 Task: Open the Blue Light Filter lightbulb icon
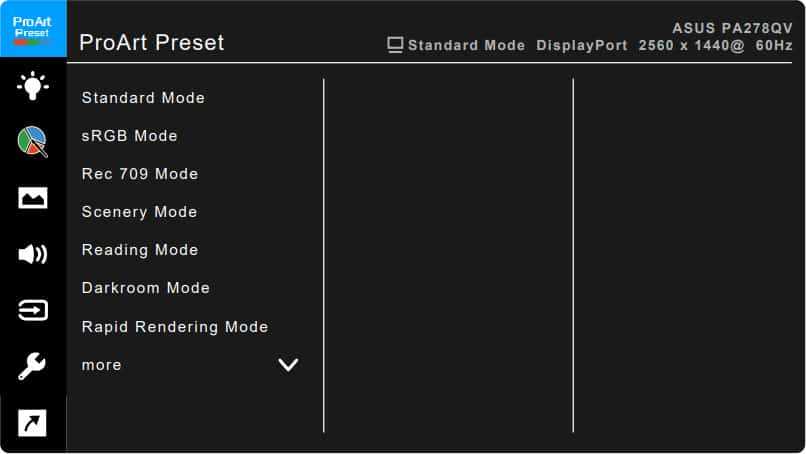coord(32,85)
